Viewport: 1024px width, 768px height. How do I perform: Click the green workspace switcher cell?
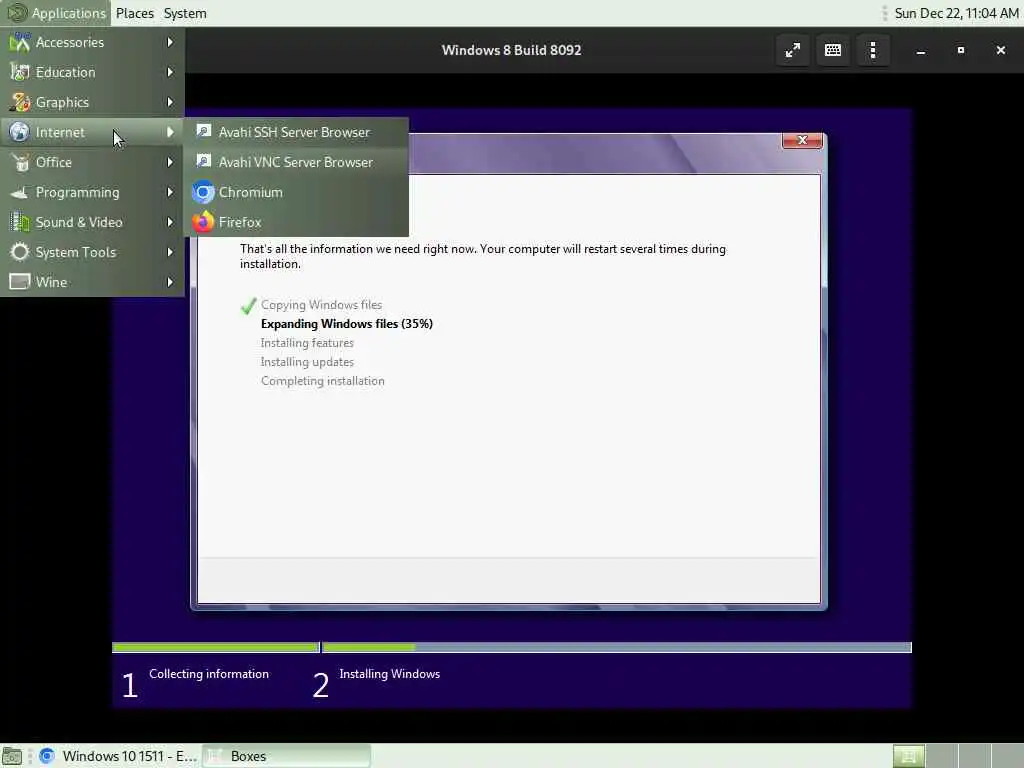point(908,756)
